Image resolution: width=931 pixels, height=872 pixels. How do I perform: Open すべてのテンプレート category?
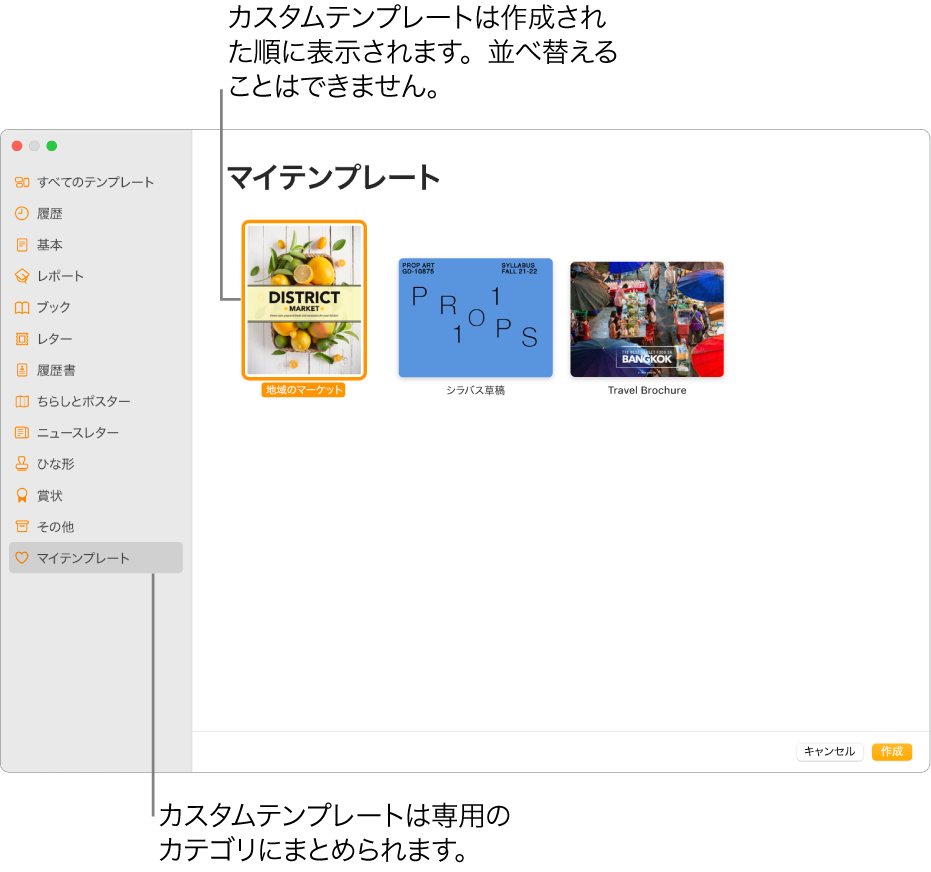[96, 182]
